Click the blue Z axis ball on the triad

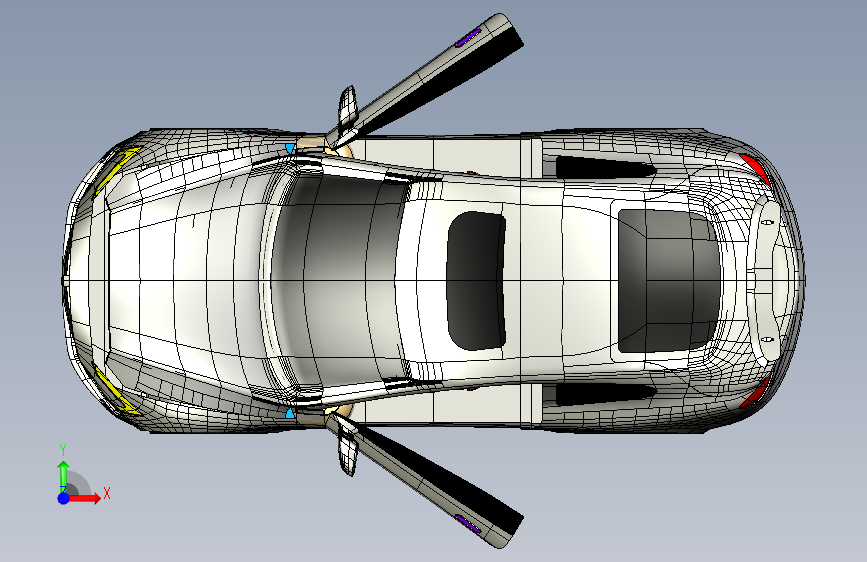pyautogui.click(x=64, y=498)
